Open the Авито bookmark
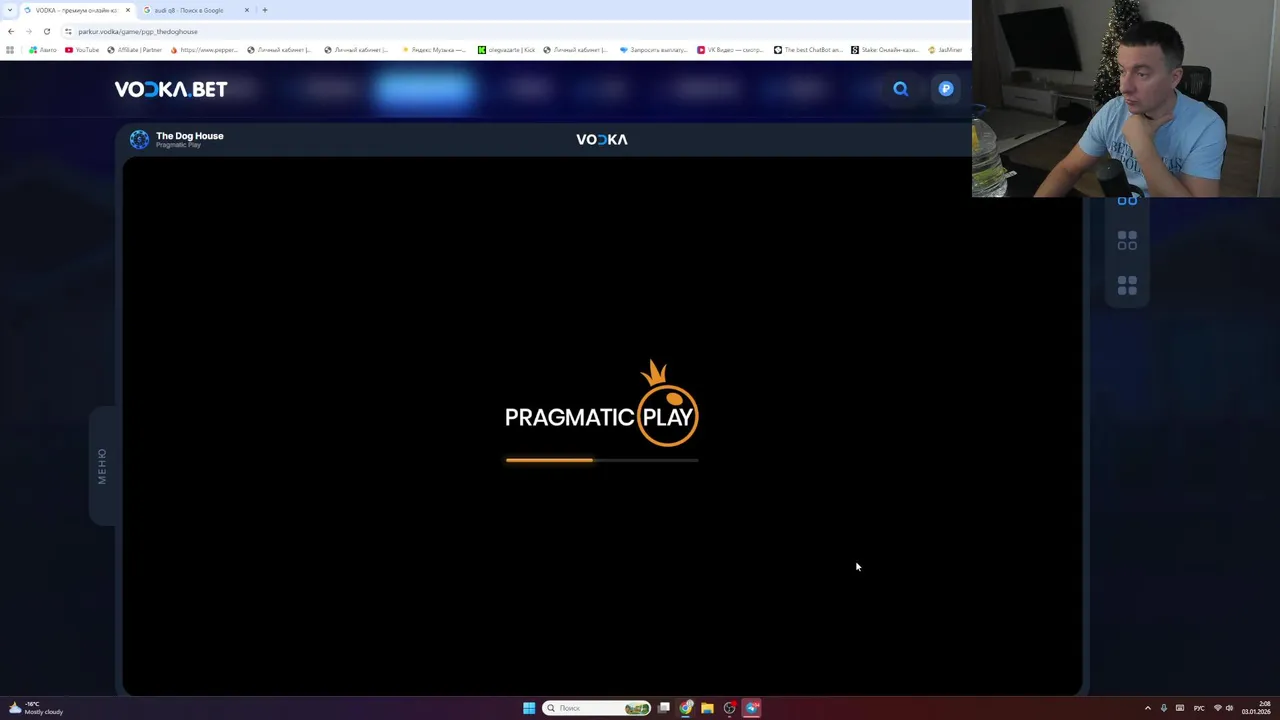The image size is (1280, 720). [43, 49]
